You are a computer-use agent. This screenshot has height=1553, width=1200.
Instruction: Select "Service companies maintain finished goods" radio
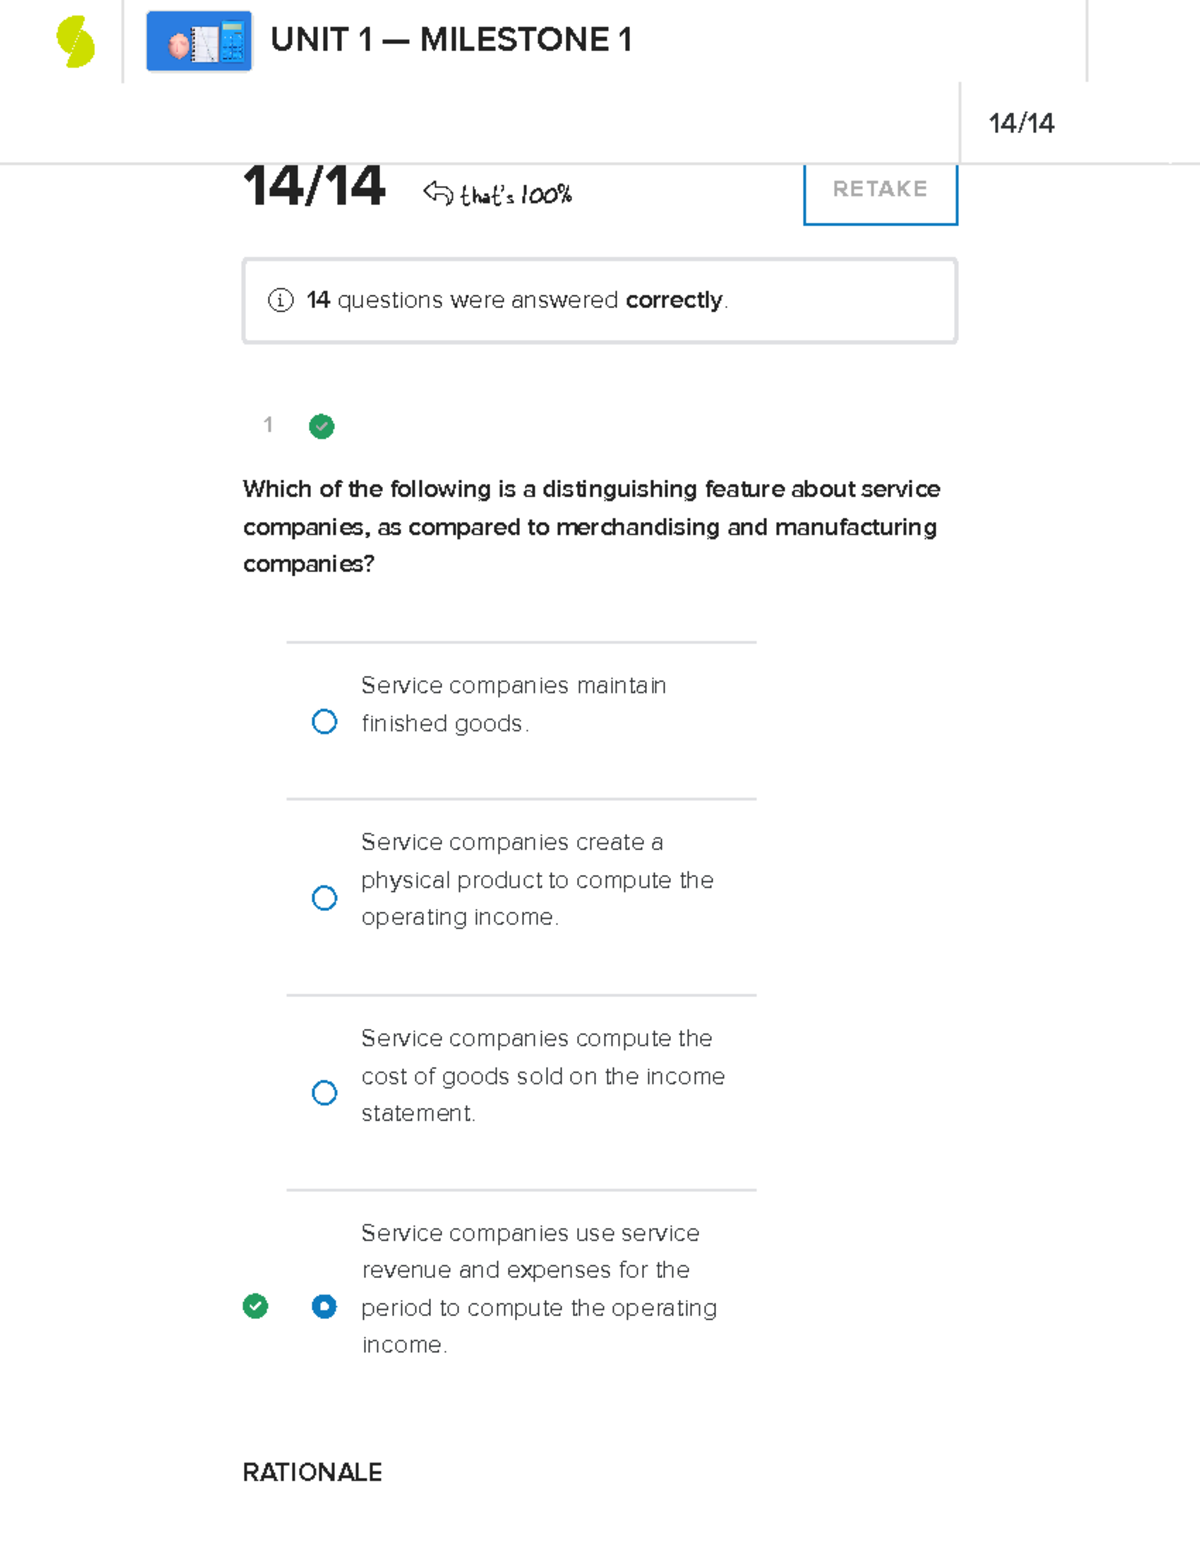click(x=325, y=722)
